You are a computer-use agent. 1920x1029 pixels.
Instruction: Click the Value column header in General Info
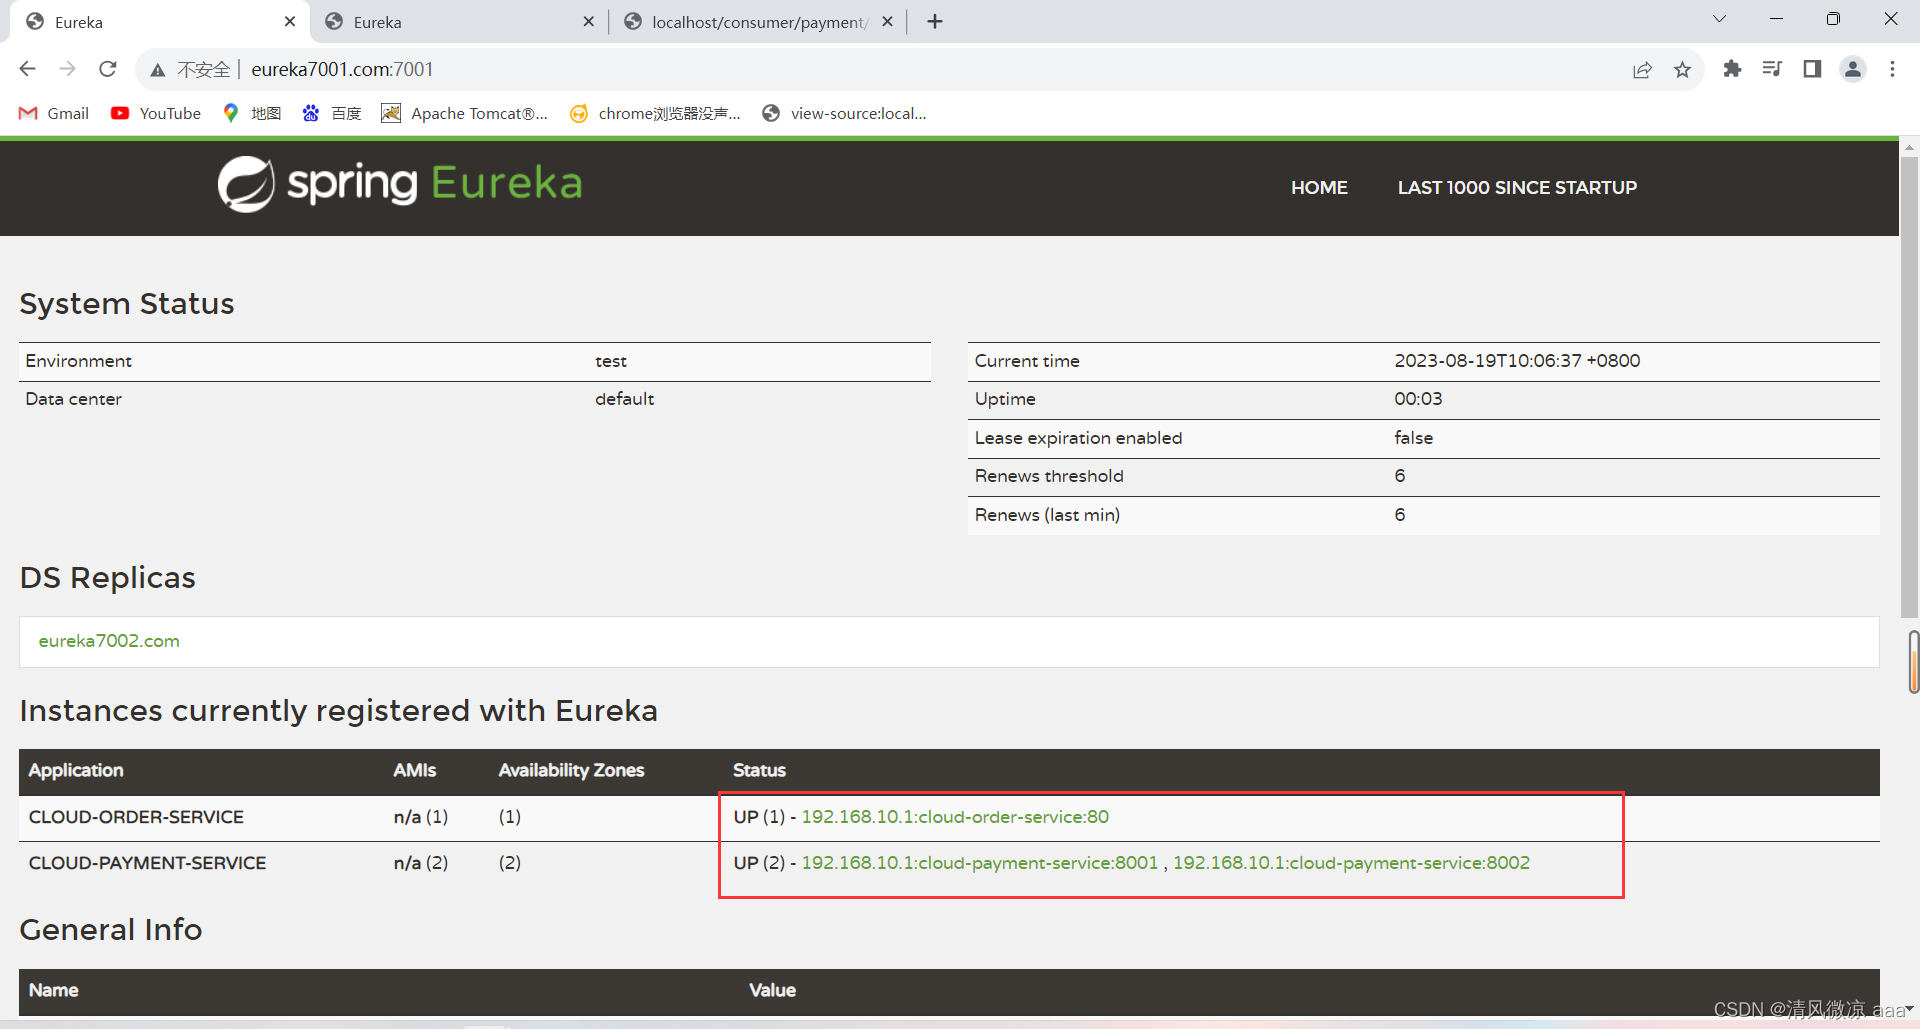773,990
